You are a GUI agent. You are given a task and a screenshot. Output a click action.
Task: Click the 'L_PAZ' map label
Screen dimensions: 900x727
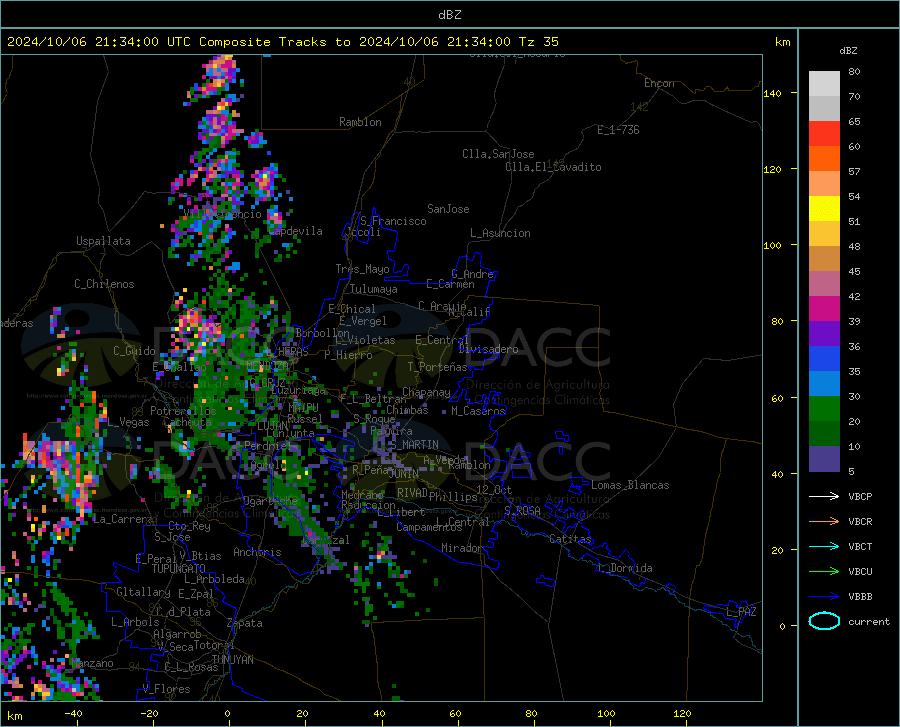(741, 612)
